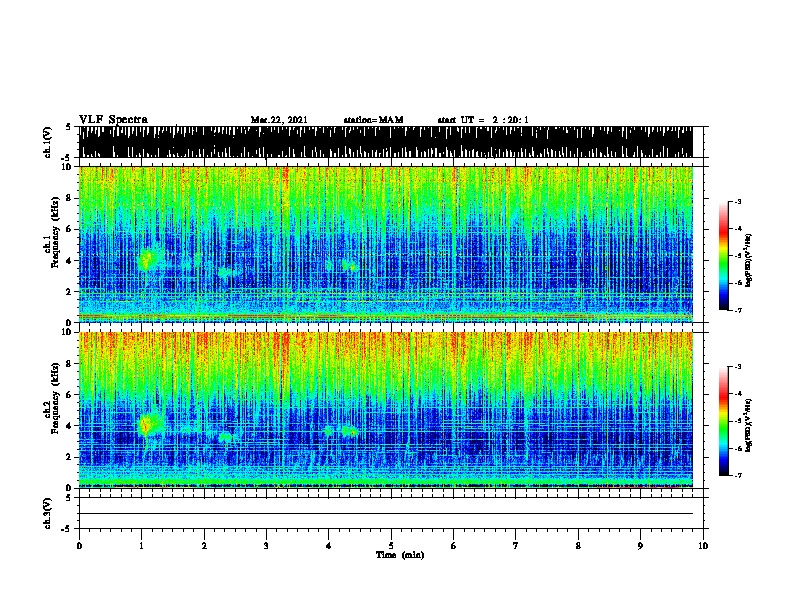Click the "10" tick on the Time axis

pyautogui.click(x=703, y=546)
